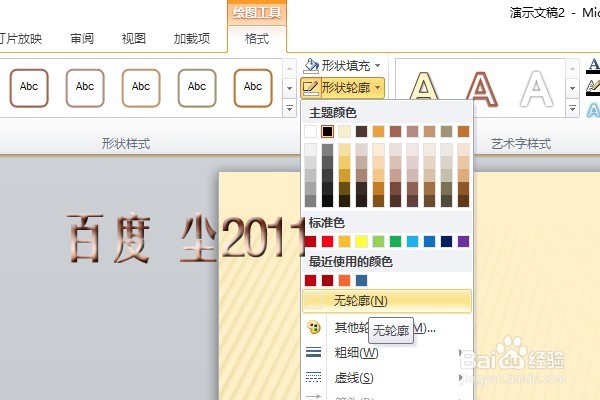Switch to the 加载项 tab
Viewport: 600px width, 400px height.
click(192, 38)
